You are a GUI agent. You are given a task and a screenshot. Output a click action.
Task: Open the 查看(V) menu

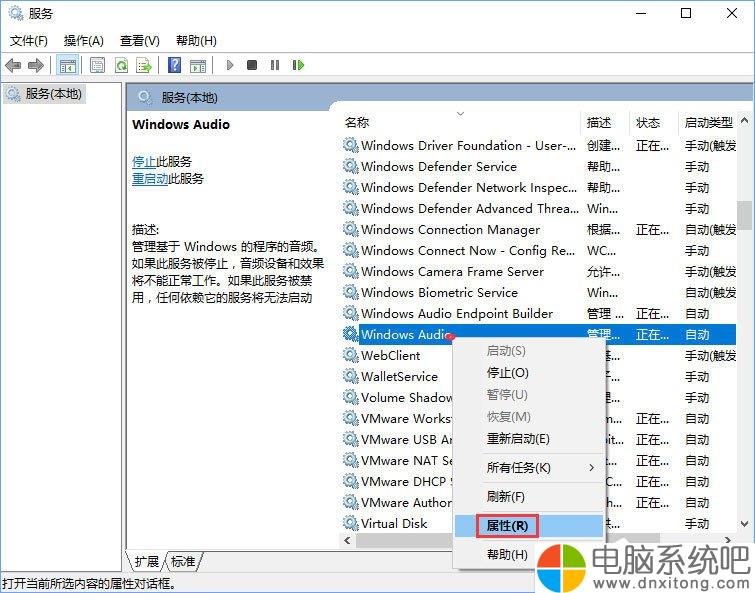[x=140, y=40]
